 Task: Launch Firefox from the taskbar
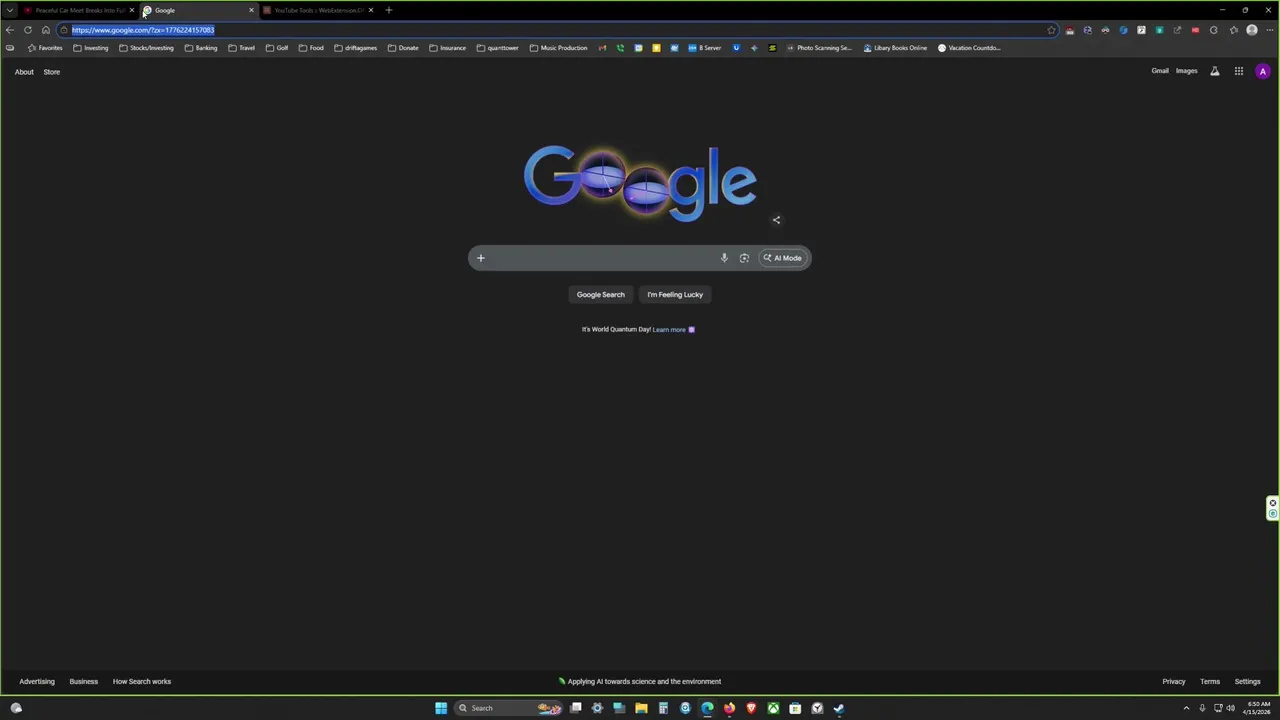tap(729, 708)
